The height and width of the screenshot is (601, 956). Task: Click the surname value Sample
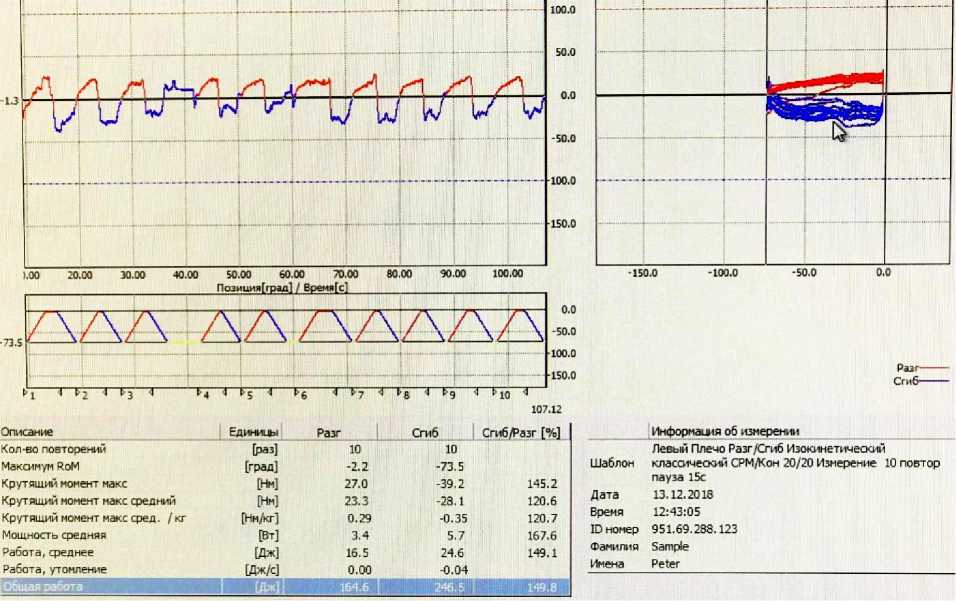click(x=669, y=547)
